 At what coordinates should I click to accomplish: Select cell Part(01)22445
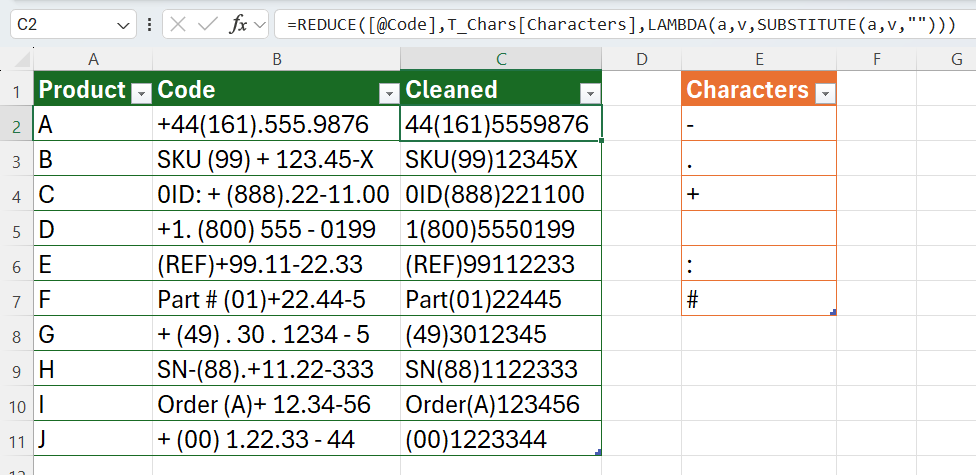pos(501,298)
